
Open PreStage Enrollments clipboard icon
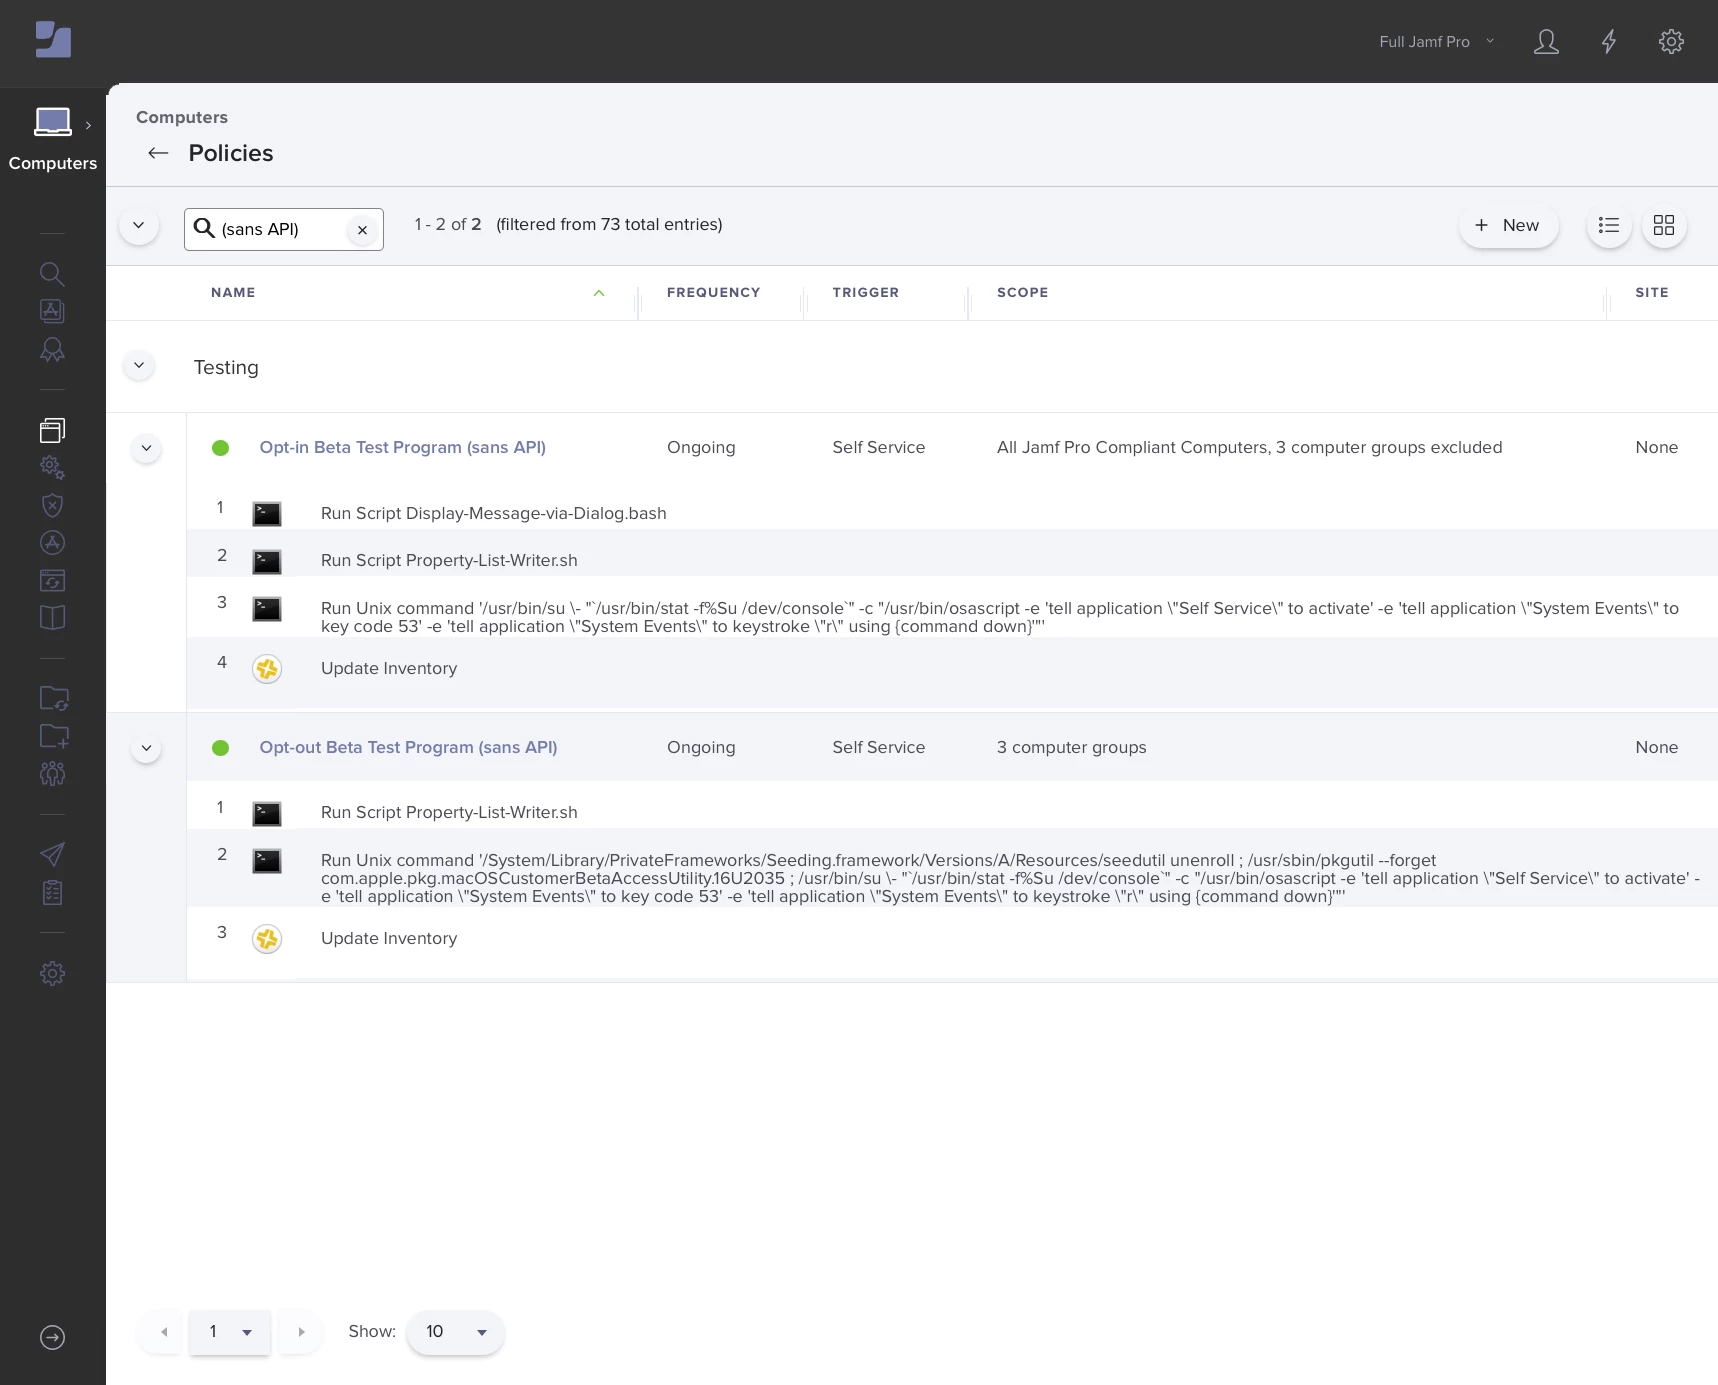tap(52, 892)
